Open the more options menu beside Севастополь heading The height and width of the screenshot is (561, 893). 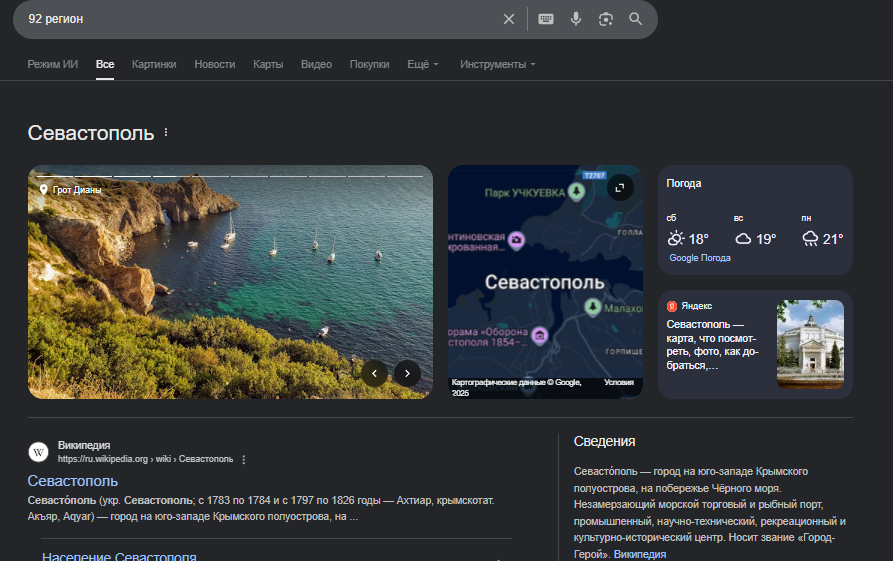166,133
